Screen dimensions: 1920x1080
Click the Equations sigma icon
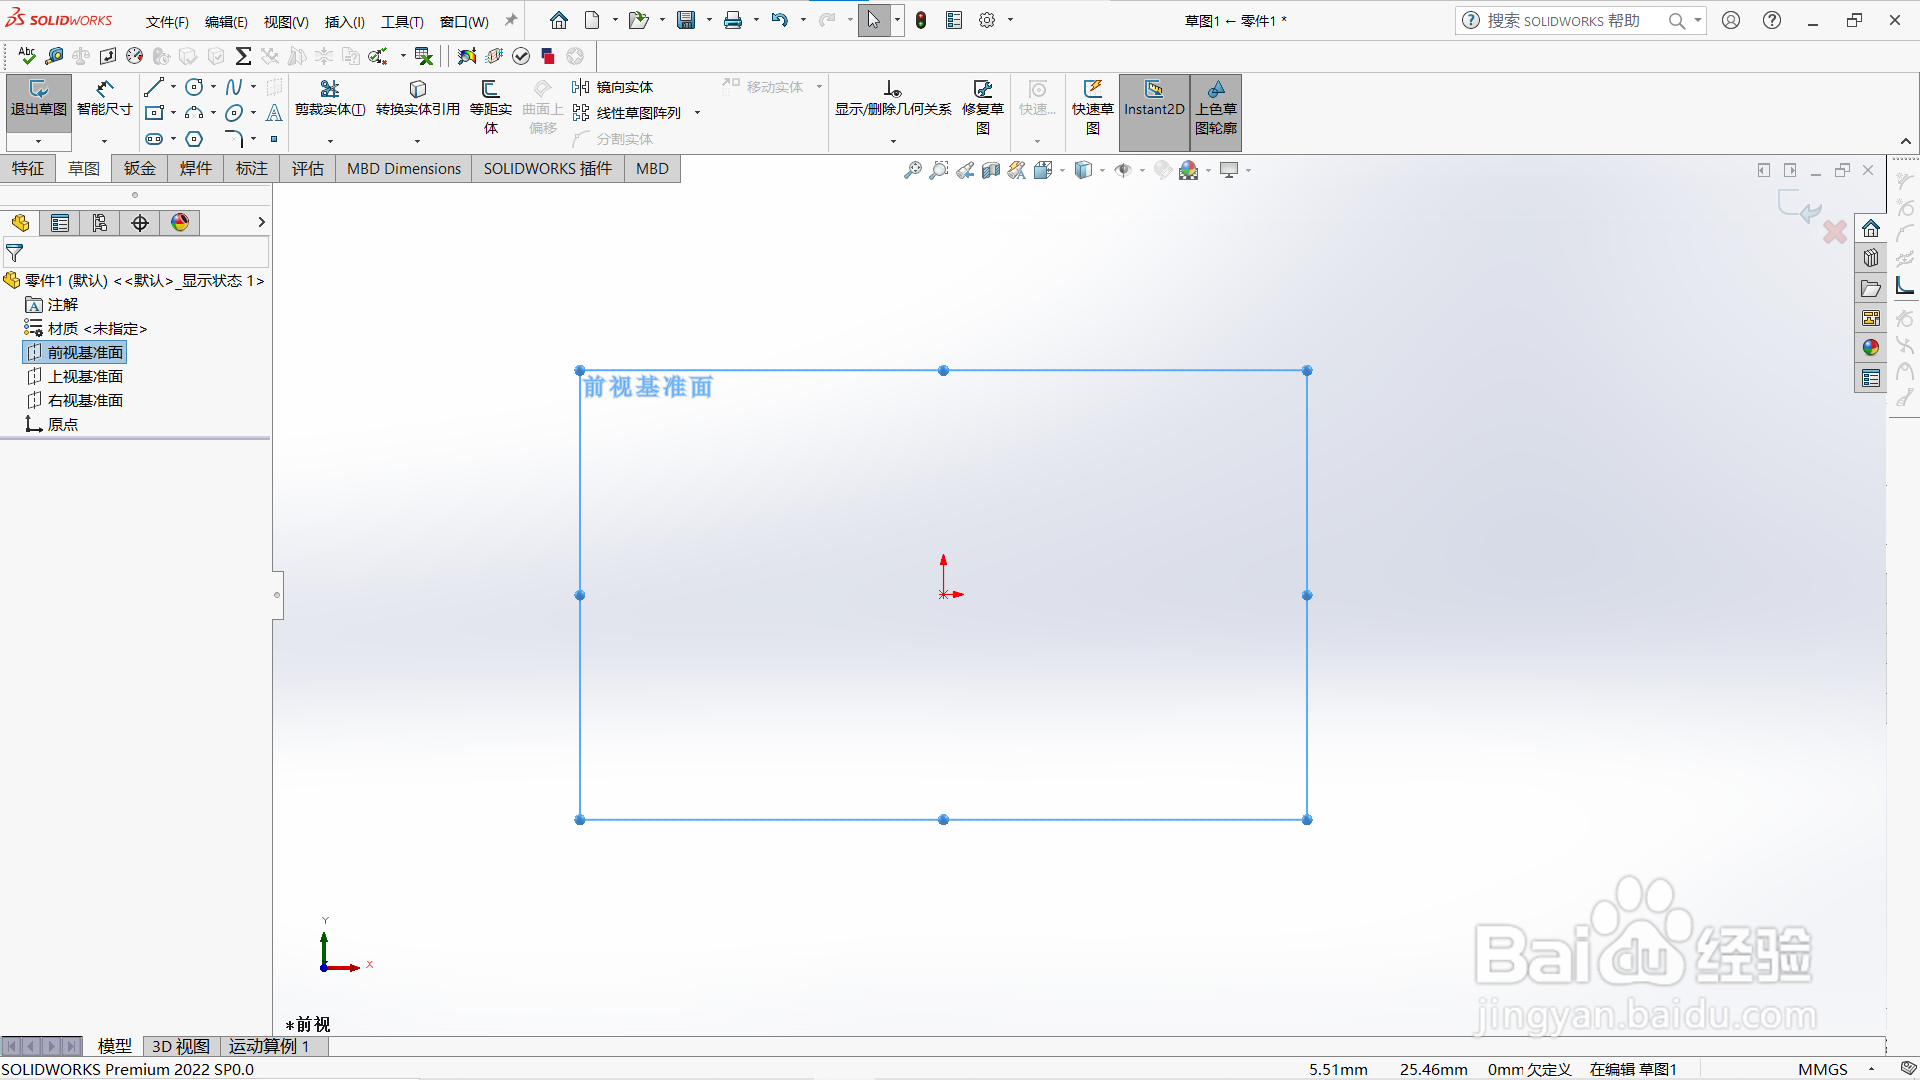[x=243, y=56]
